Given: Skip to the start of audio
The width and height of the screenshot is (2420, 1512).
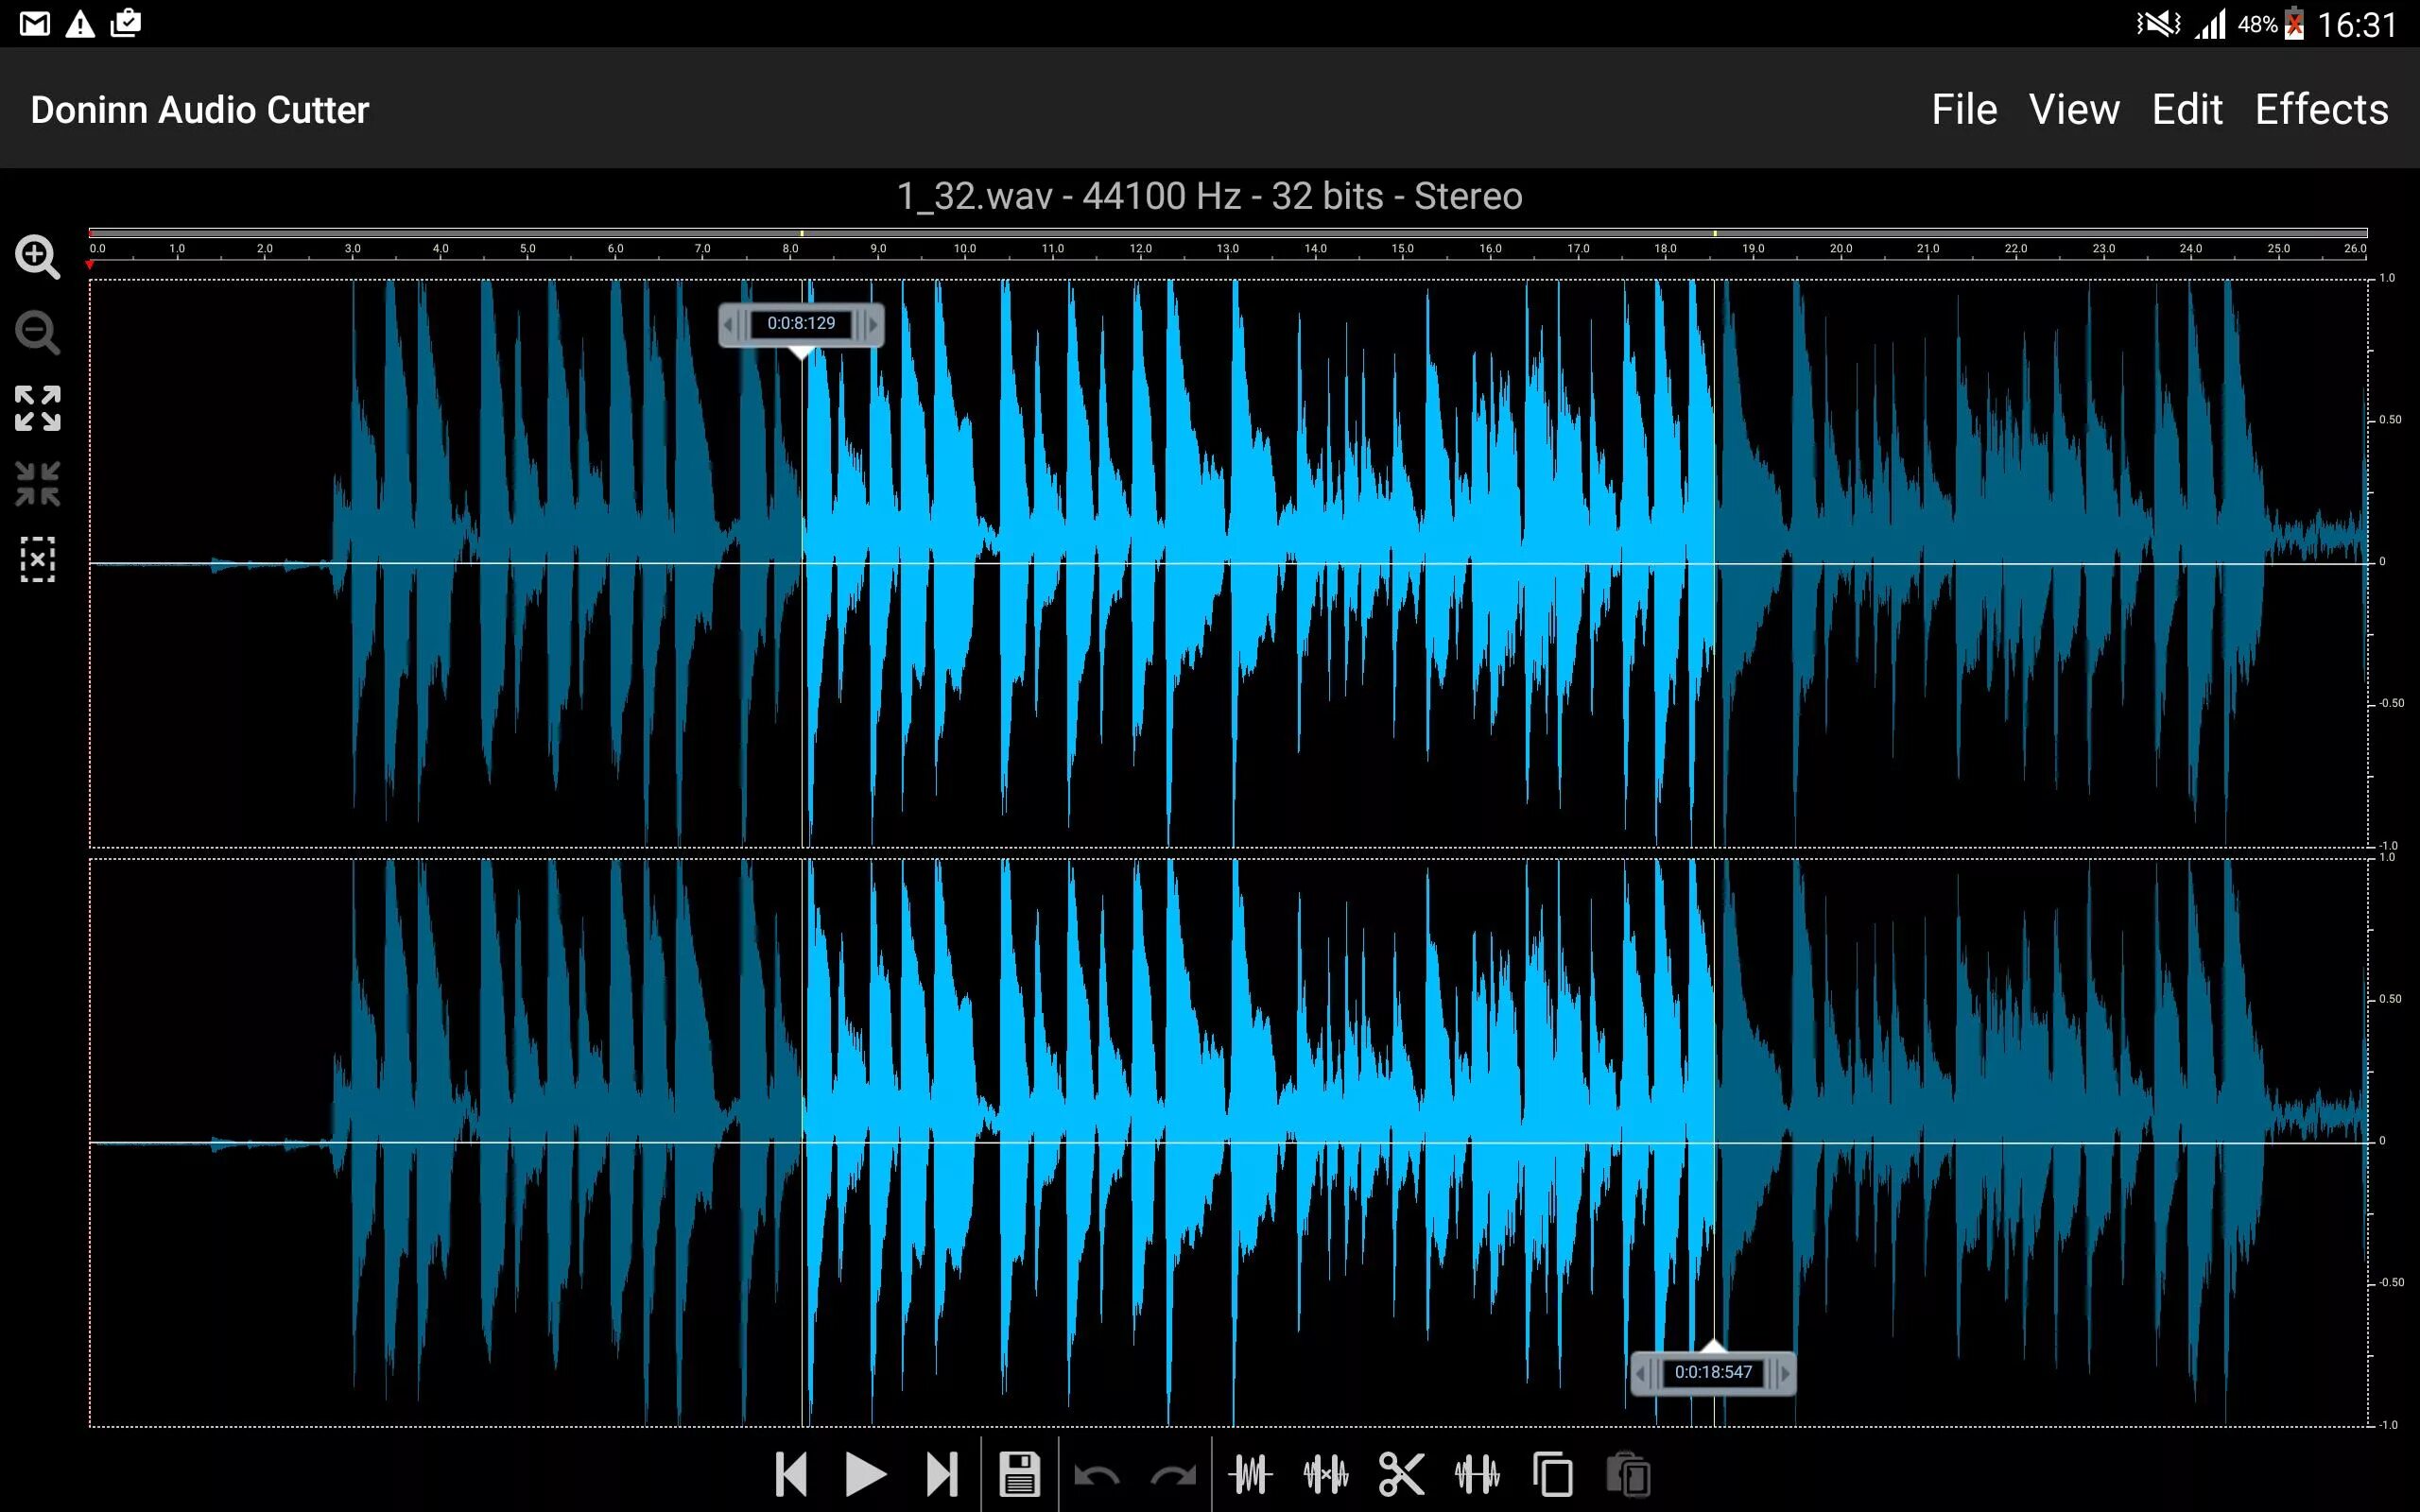Looking at the screenshot, I should click(791, 1474).
